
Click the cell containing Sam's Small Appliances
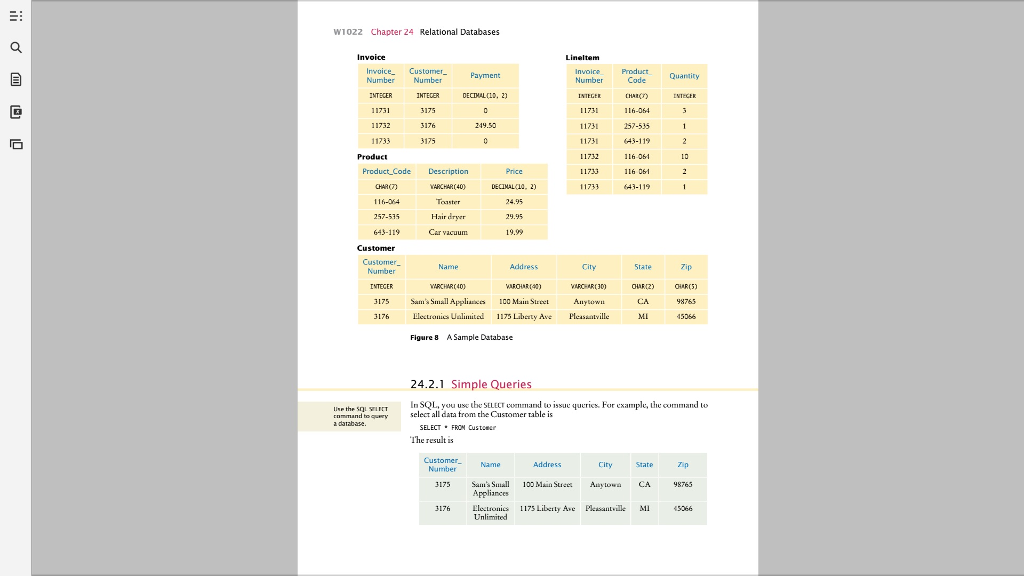click(448, 303)
